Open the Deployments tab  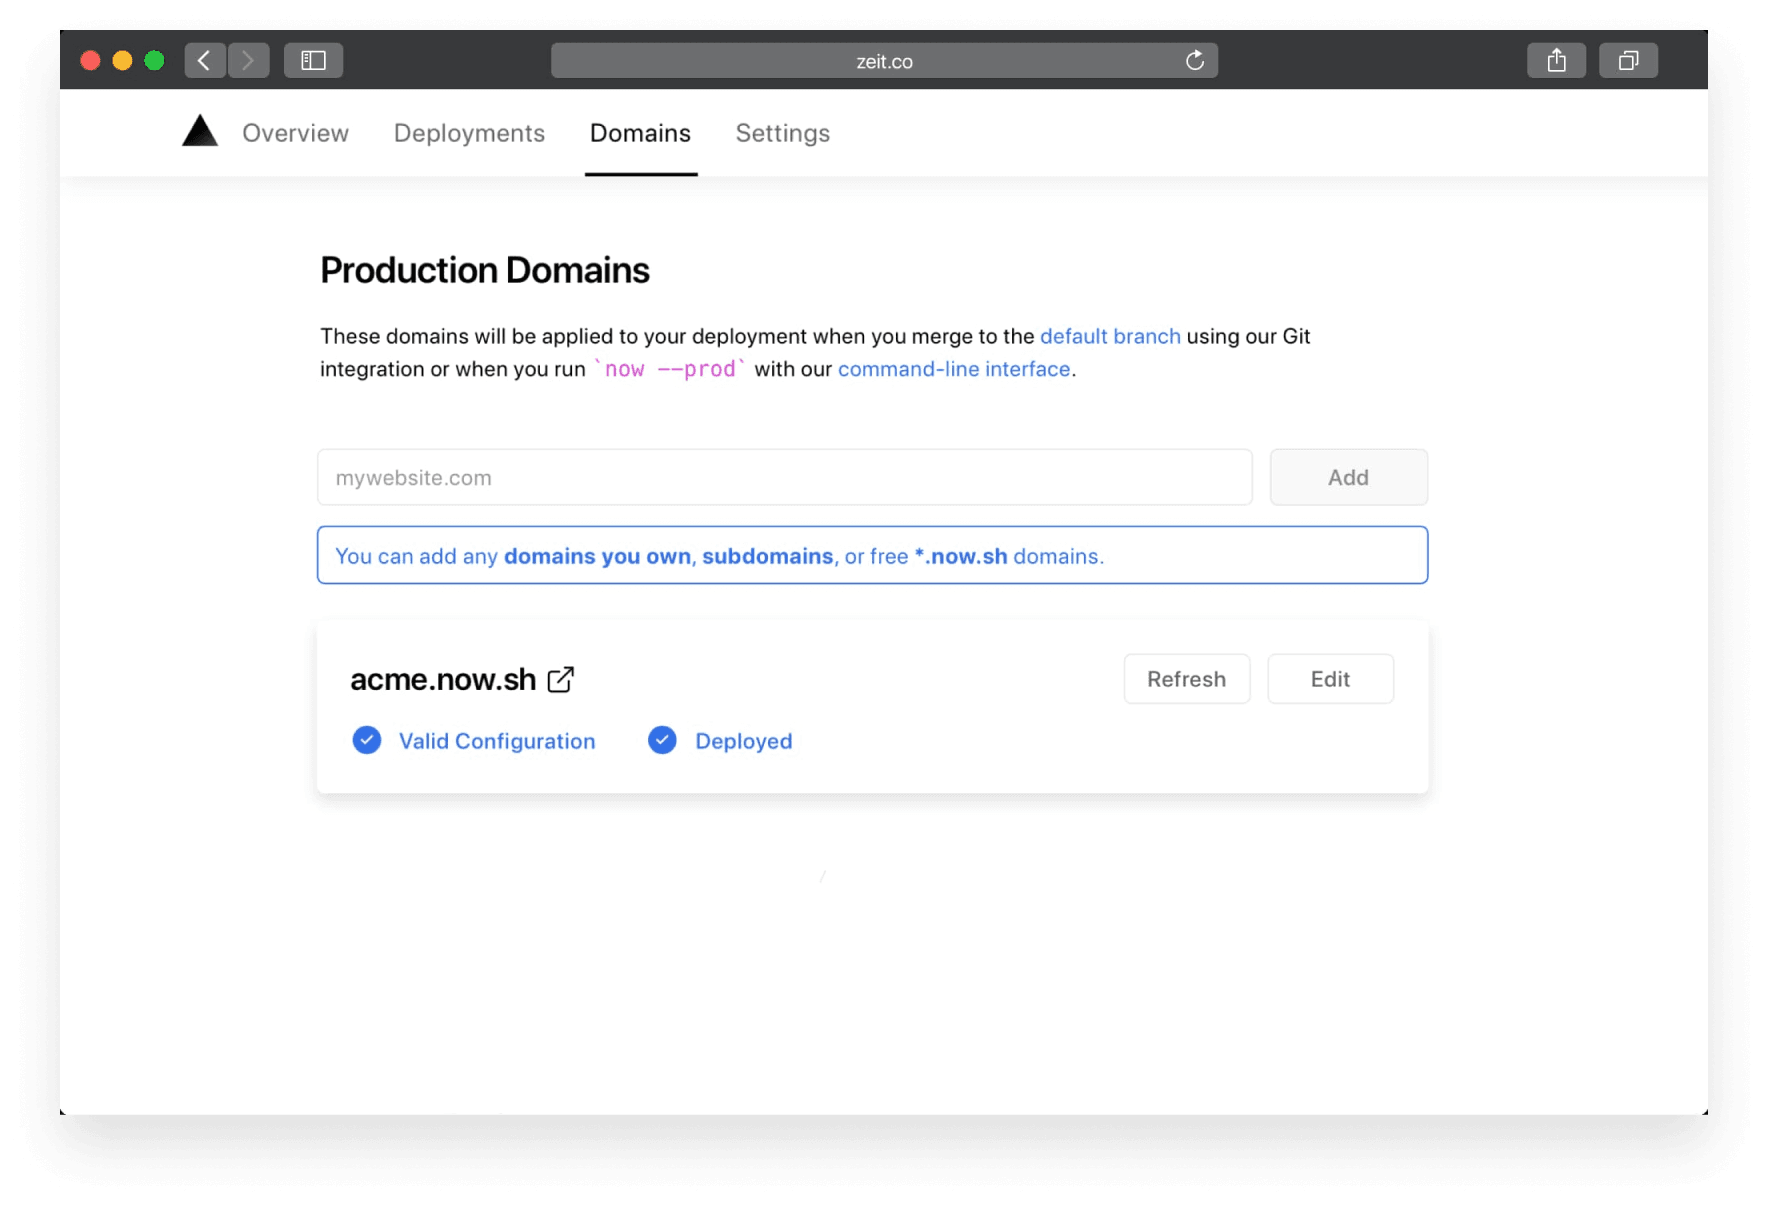469,133
